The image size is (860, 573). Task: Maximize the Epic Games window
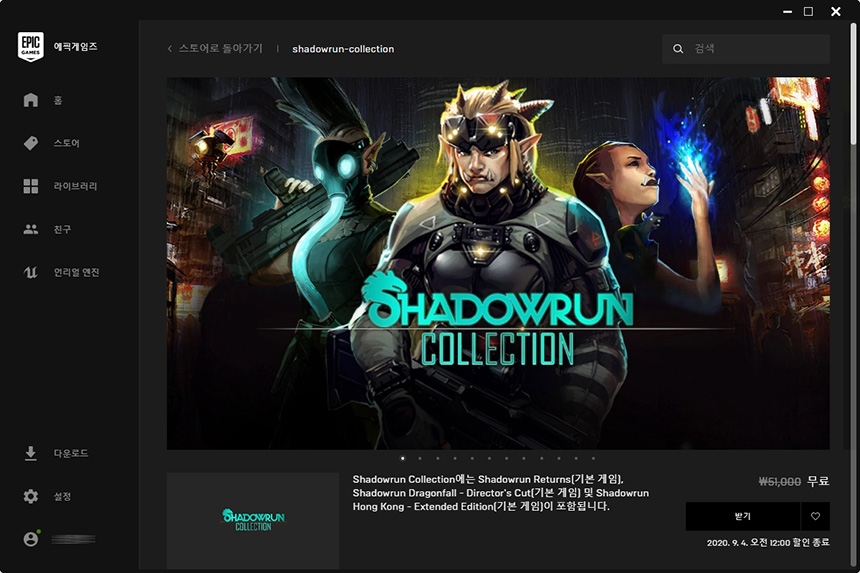808,12
